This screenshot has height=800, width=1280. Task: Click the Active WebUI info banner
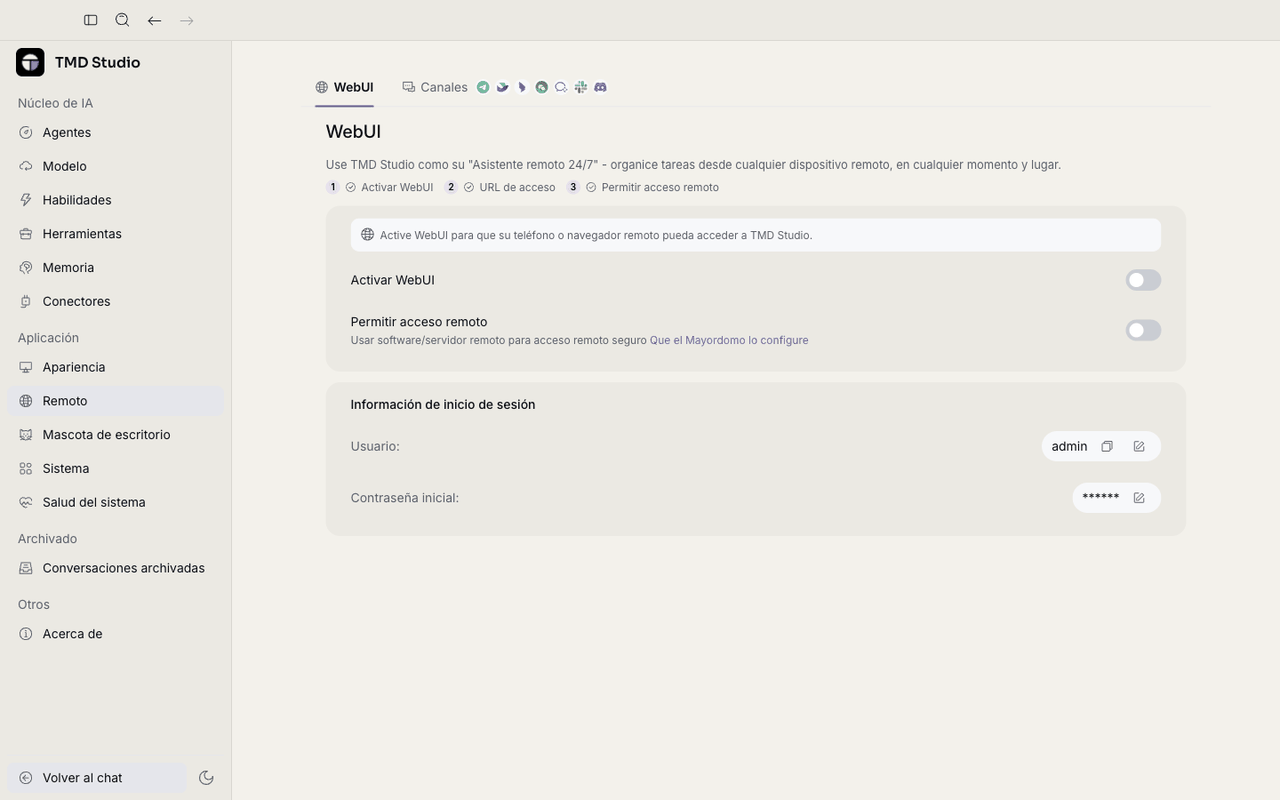(755, 235)
